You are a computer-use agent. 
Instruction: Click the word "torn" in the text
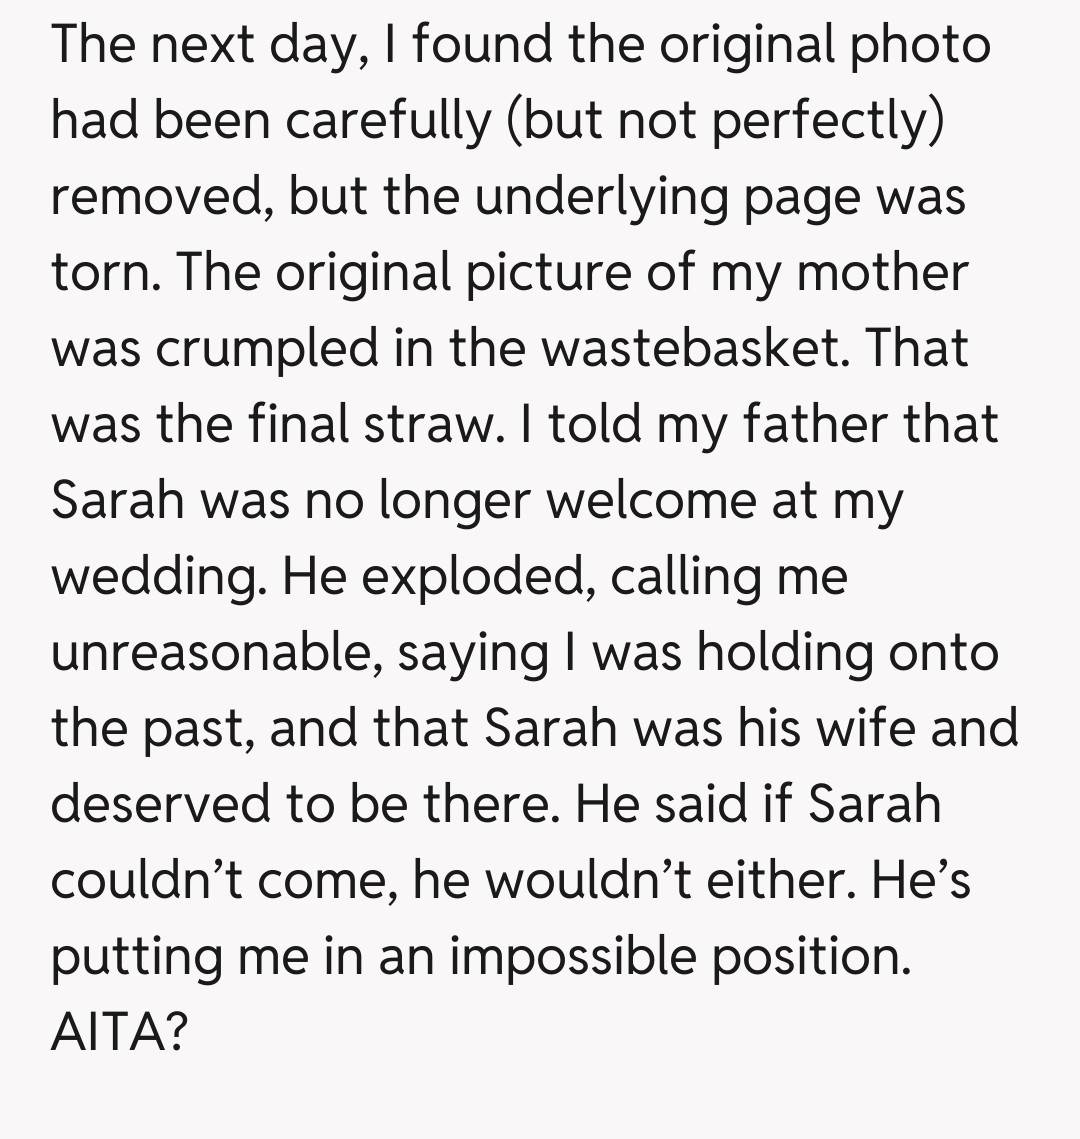(x=90, y=272)
